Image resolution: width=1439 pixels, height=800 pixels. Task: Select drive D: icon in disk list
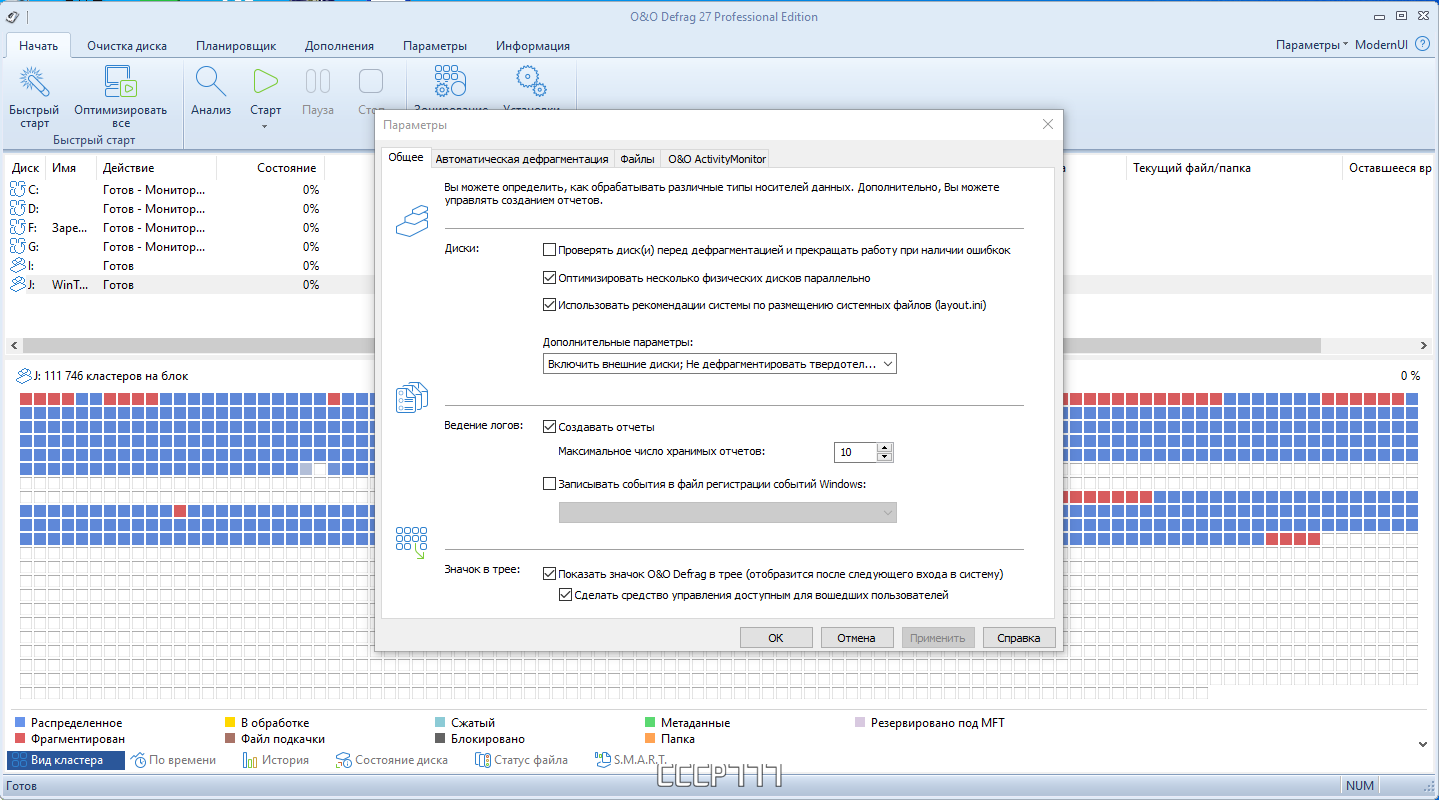pyautogui.click(x=17, y=208)
